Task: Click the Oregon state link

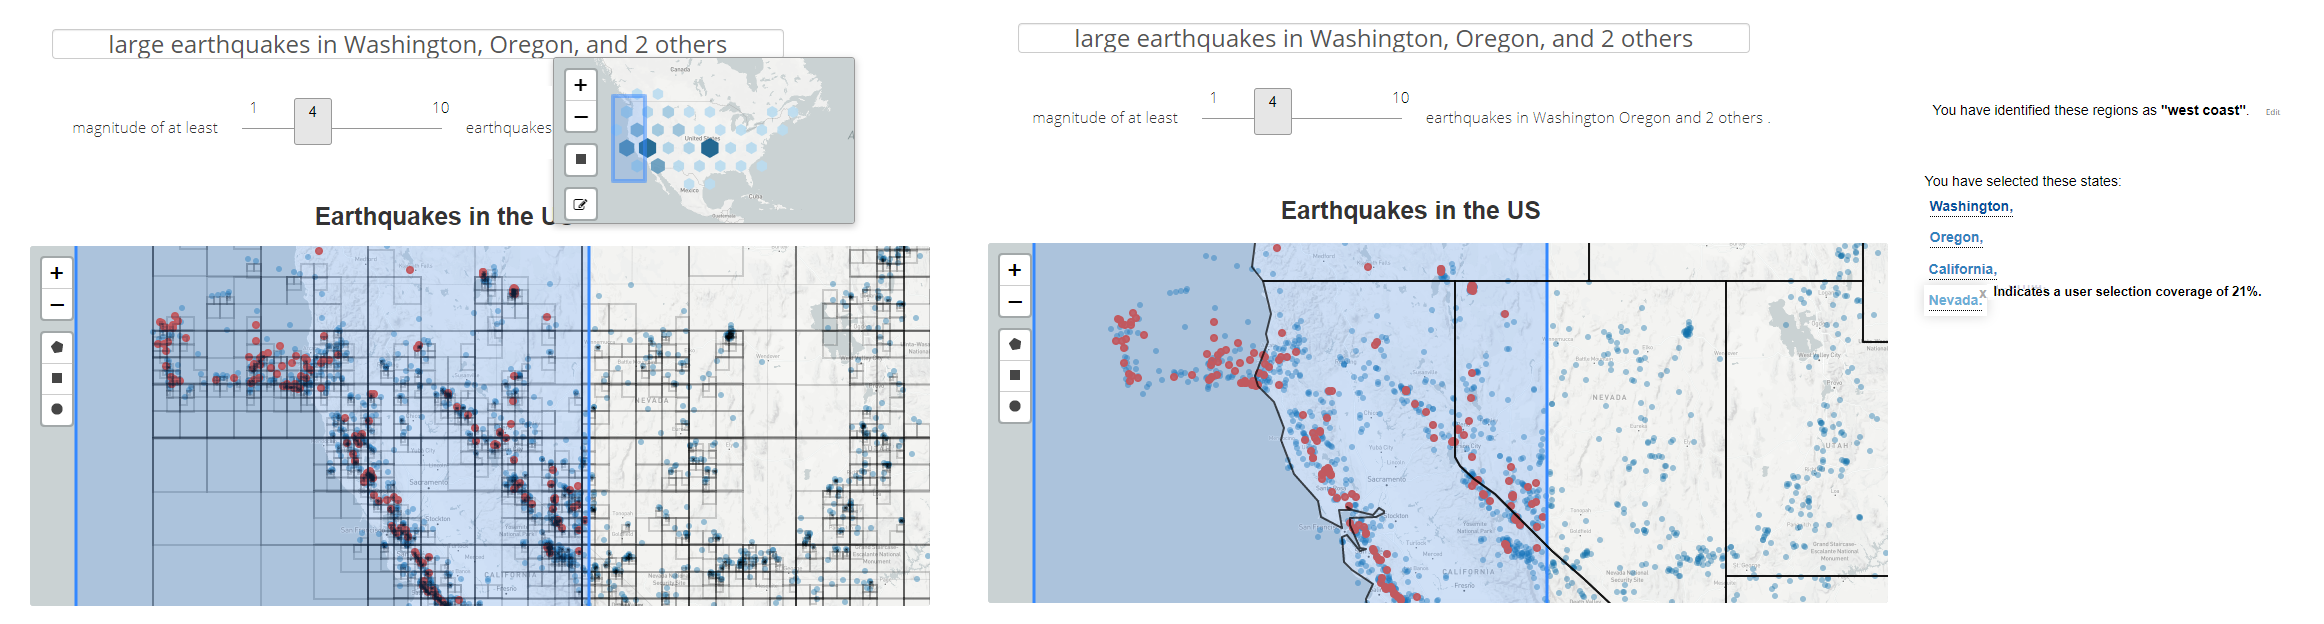Action: pos(1954,237)
